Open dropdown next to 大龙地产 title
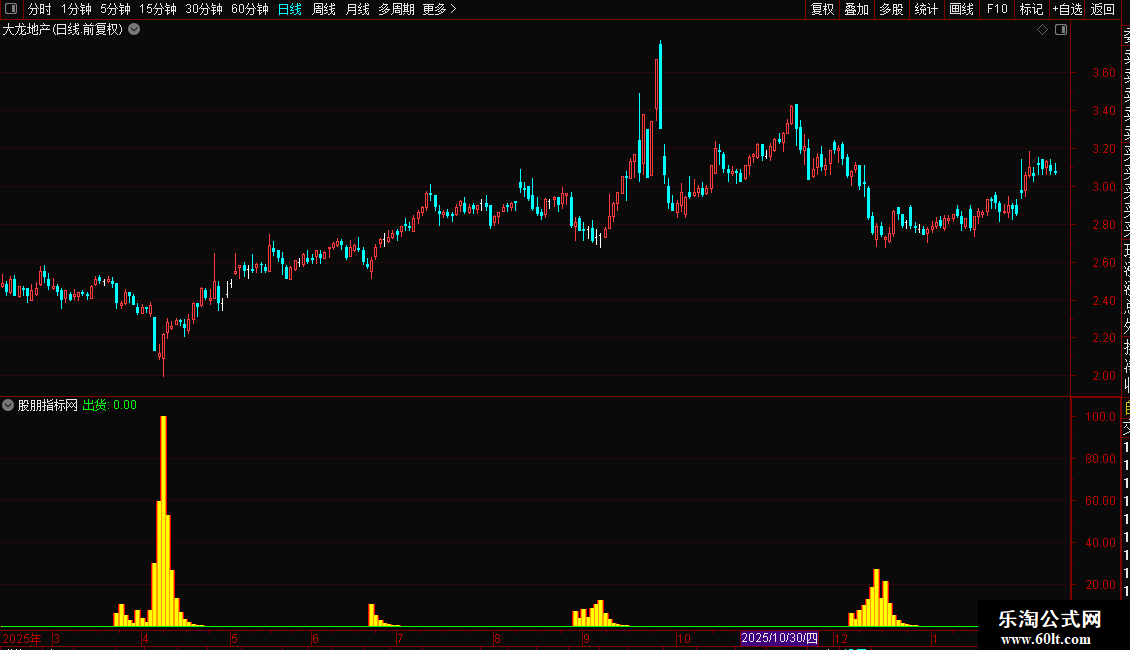Screen dimensions: 1130x650 134,30
